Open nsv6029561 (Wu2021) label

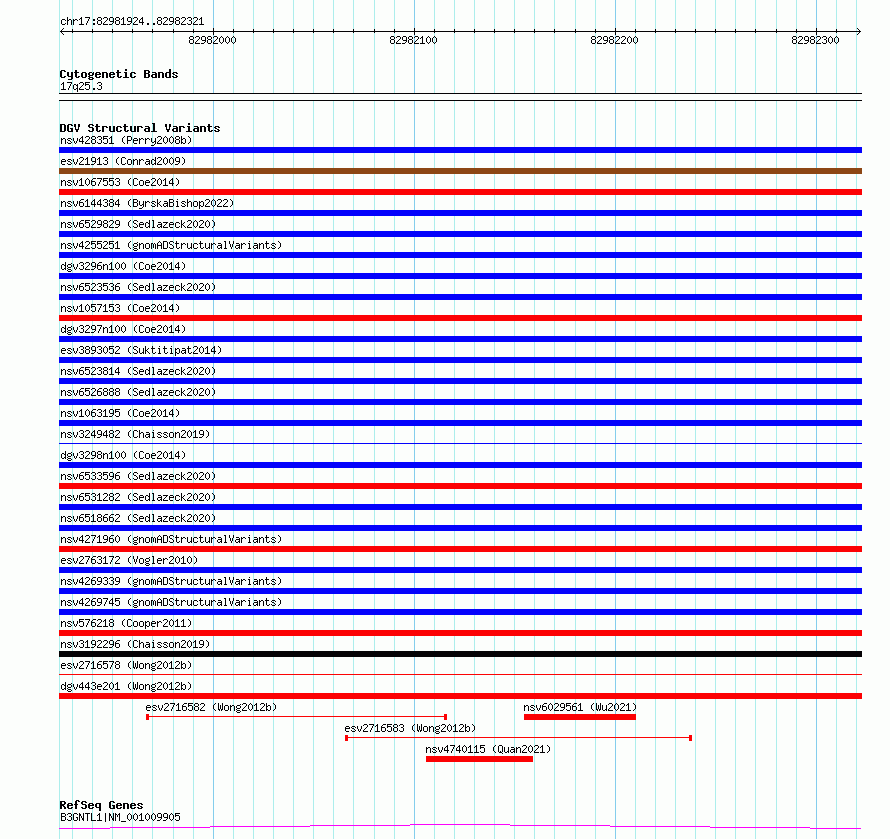(x=580, y=707)
